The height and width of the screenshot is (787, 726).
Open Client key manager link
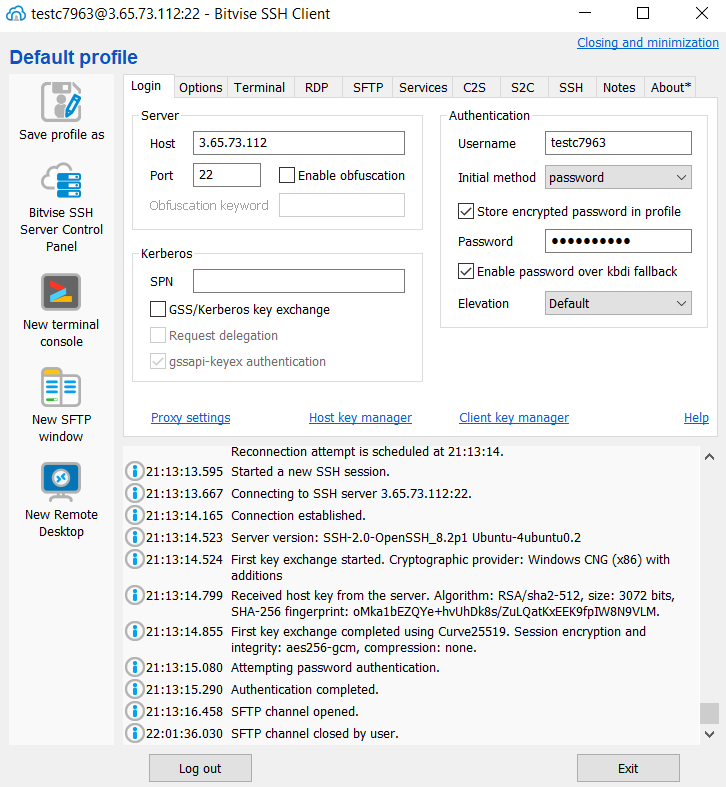[514, 418]
